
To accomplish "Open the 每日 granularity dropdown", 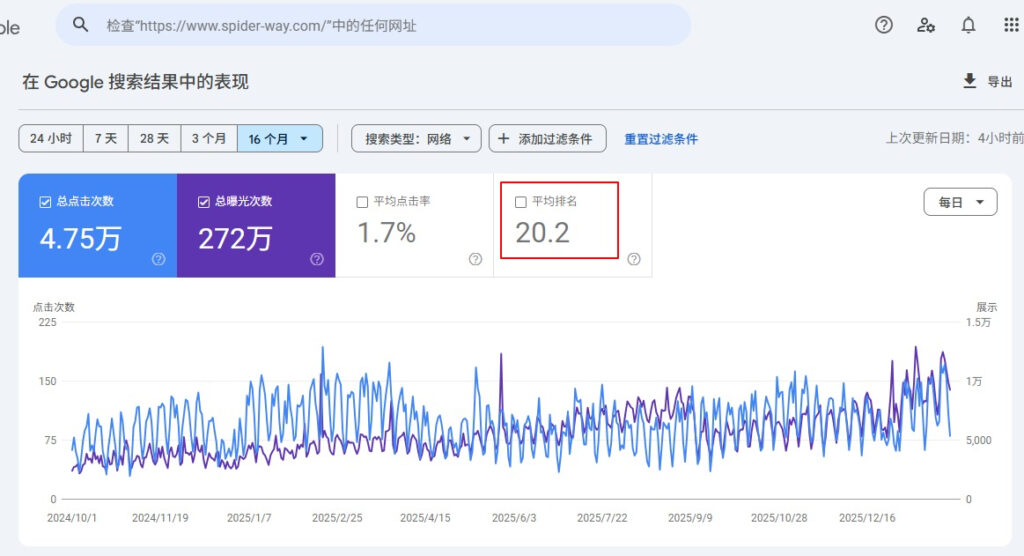I will coord(960,202).
